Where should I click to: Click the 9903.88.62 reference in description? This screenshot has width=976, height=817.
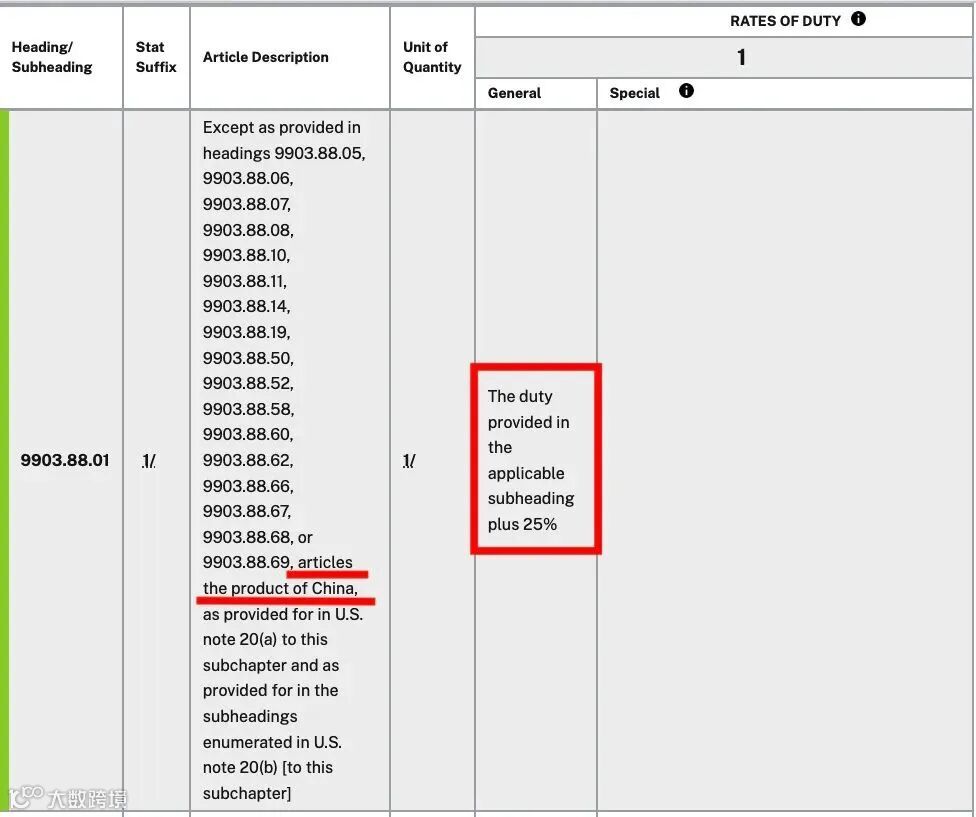tap(248, 460)
